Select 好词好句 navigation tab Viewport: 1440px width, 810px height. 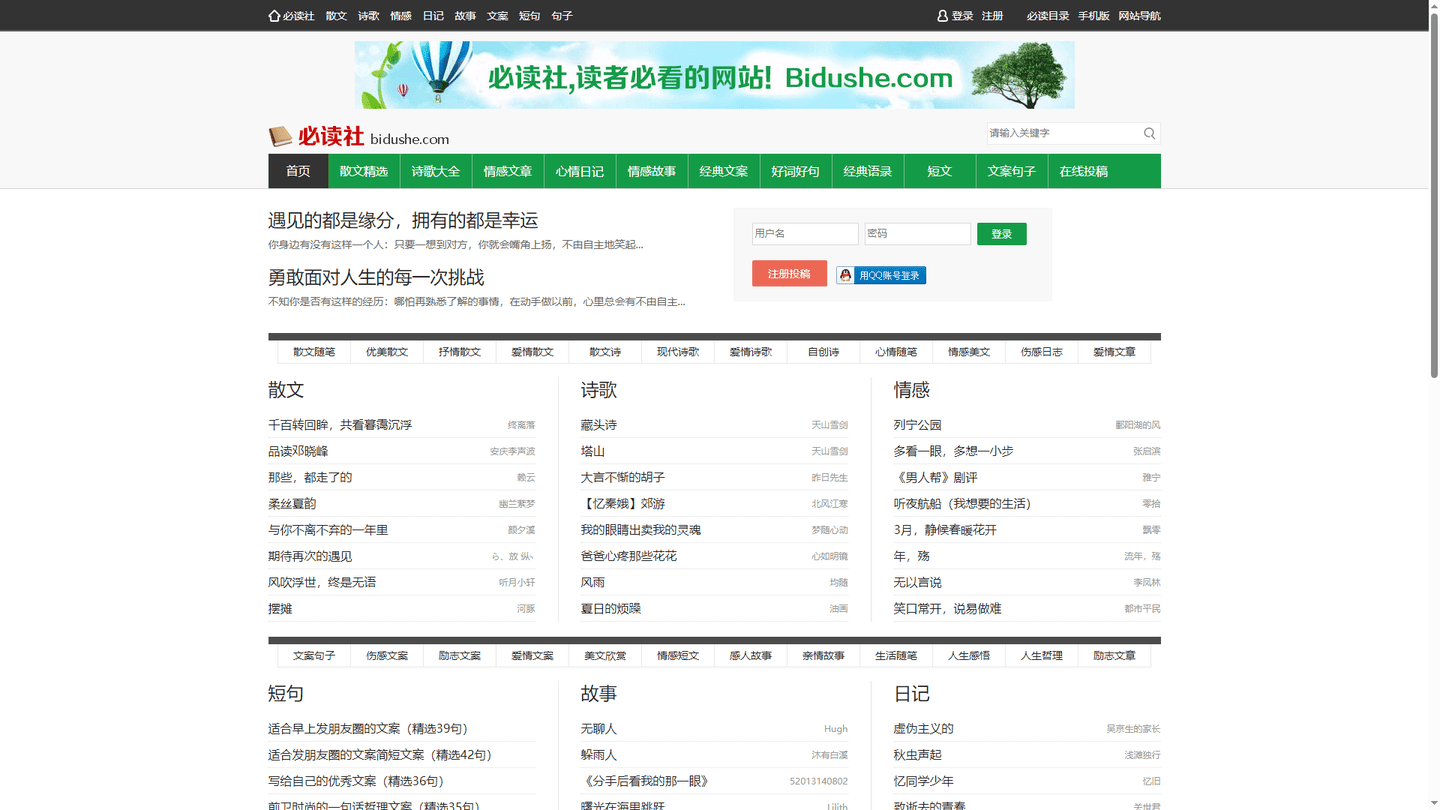click(796, 171)
